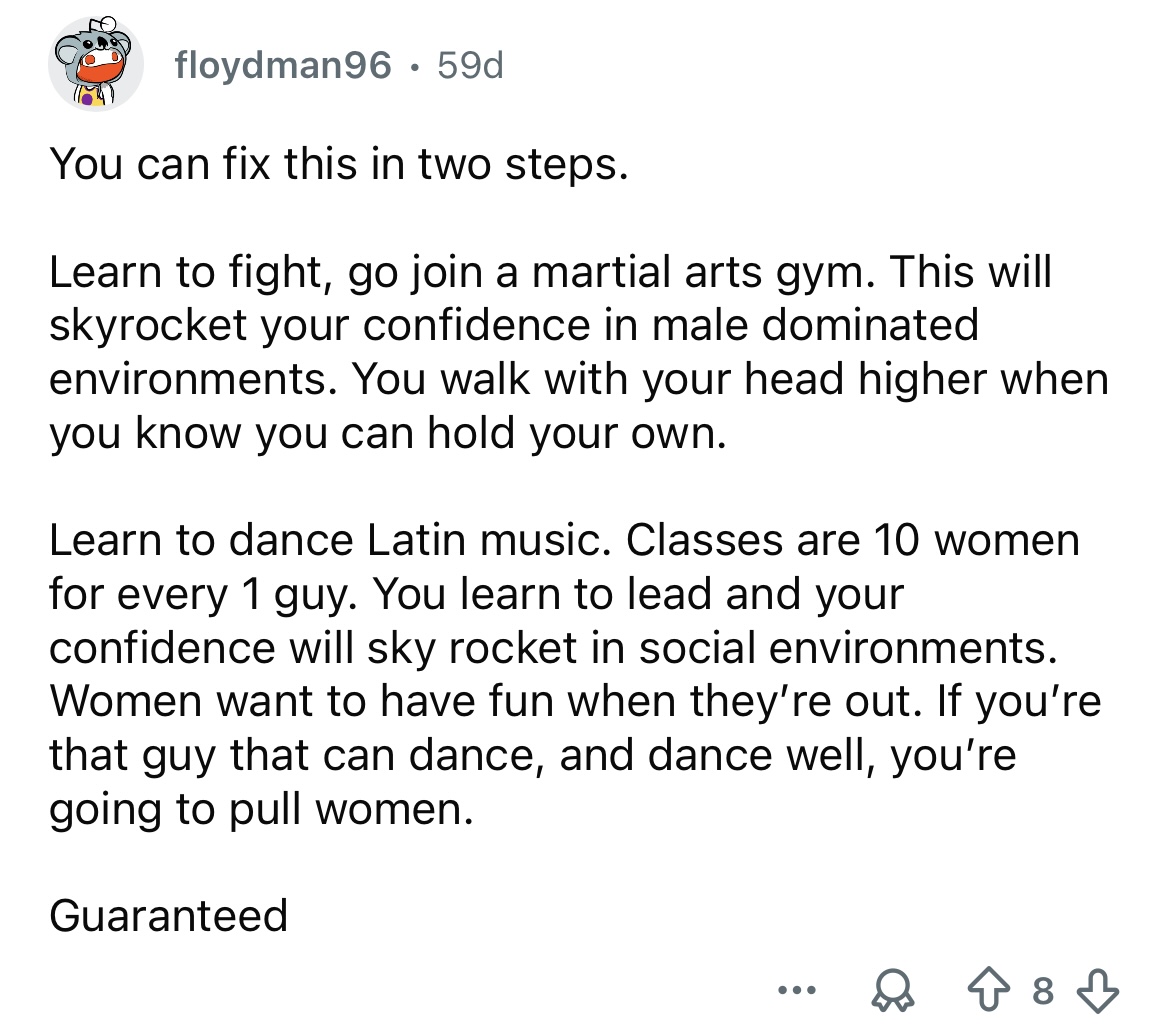The image size is (1170, 1024).
Task: Click the sentence 'You can fix this in two steps.'
Action: click(x=339, y=163)
